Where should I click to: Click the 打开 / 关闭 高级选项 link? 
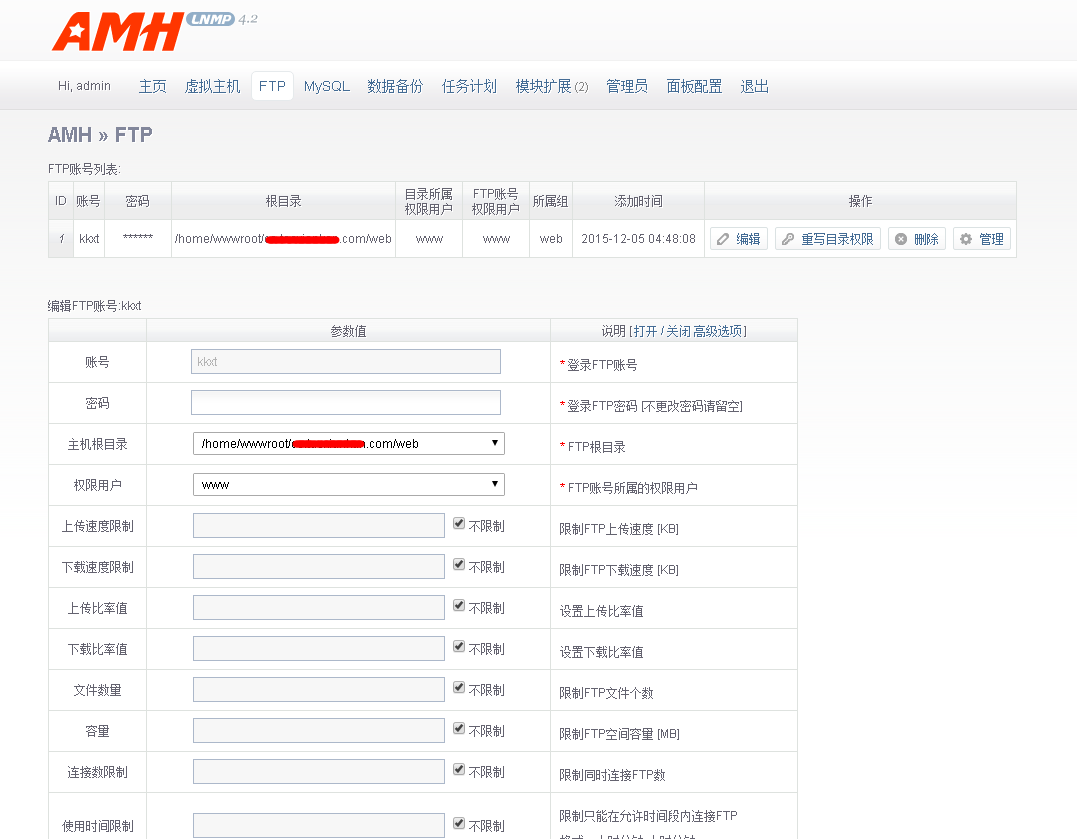[x=689, y=331]
